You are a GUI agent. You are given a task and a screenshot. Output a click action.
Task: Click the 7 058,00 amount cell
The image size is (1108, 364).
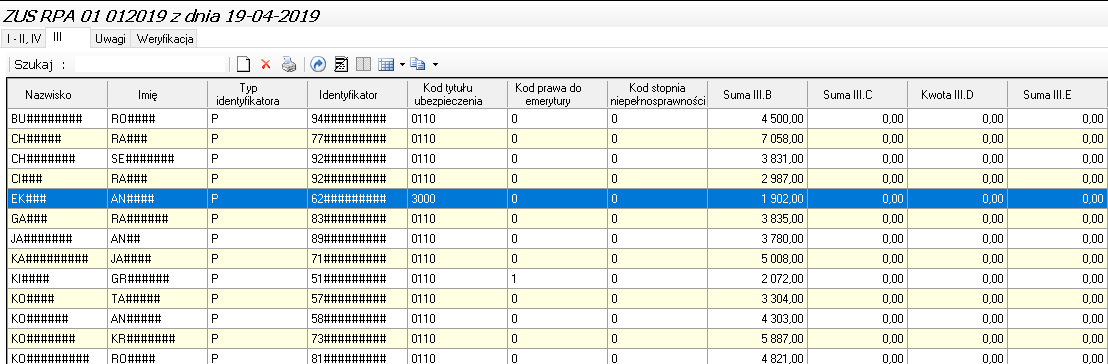(758, 139)
